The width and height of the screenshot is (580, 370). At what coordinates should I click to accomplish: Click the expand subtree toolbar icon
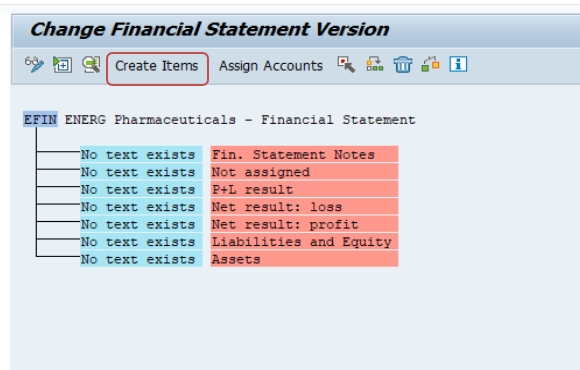[x=63, y=65]
